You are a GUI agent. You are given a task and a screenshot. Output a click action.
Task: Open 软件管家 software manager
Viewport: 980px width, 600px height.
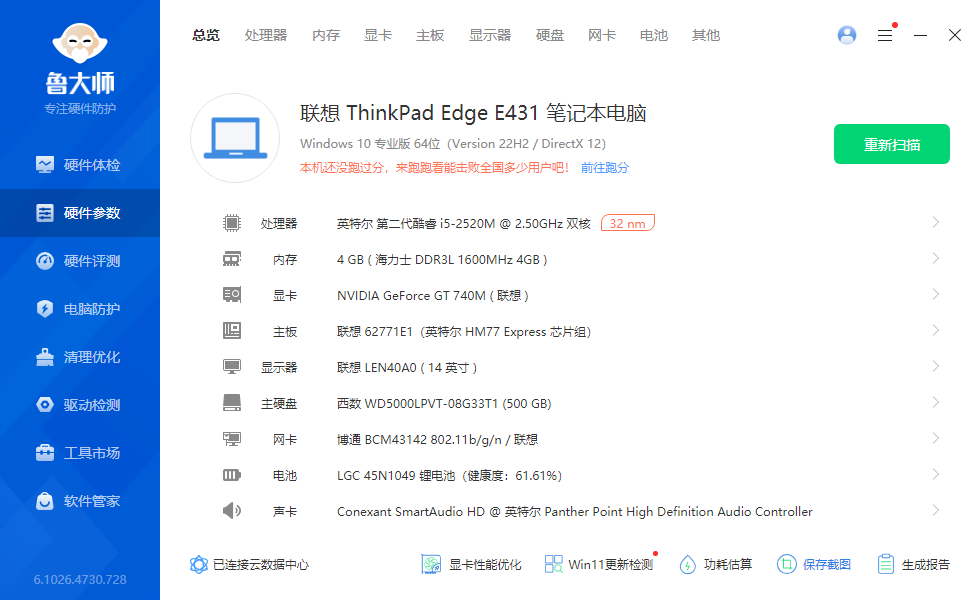(79, 501)
